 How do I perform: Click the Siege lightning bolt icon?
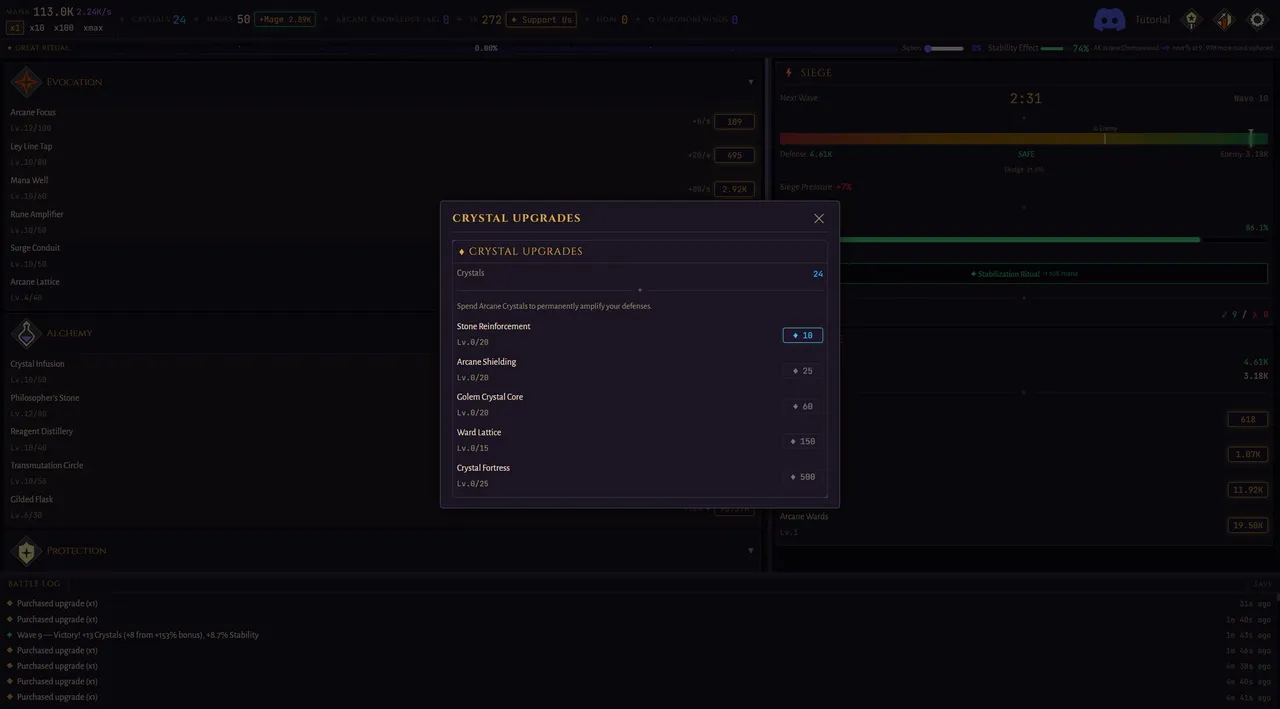pos(789,73)
